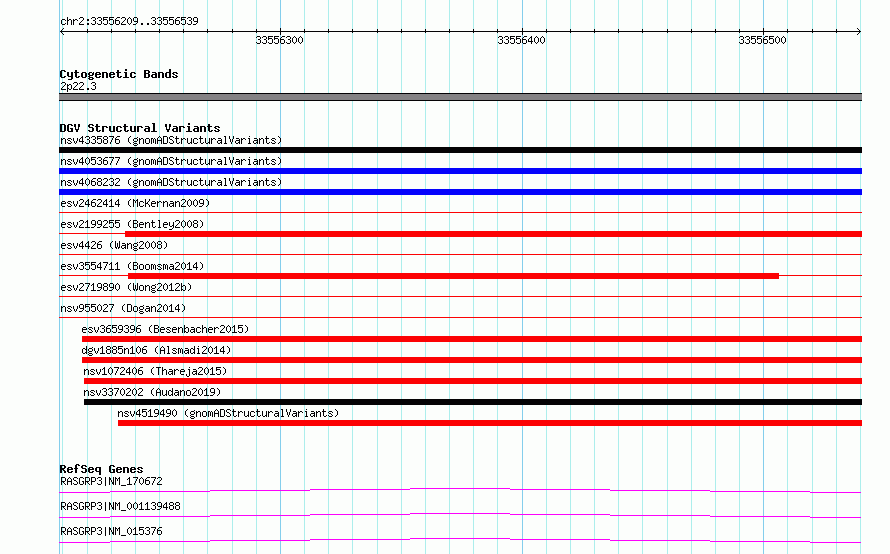This screenshot has width=890, height=554.
Task: Open esv3554711 (Boomsma2014) label
Action: (x=132, y=266)
